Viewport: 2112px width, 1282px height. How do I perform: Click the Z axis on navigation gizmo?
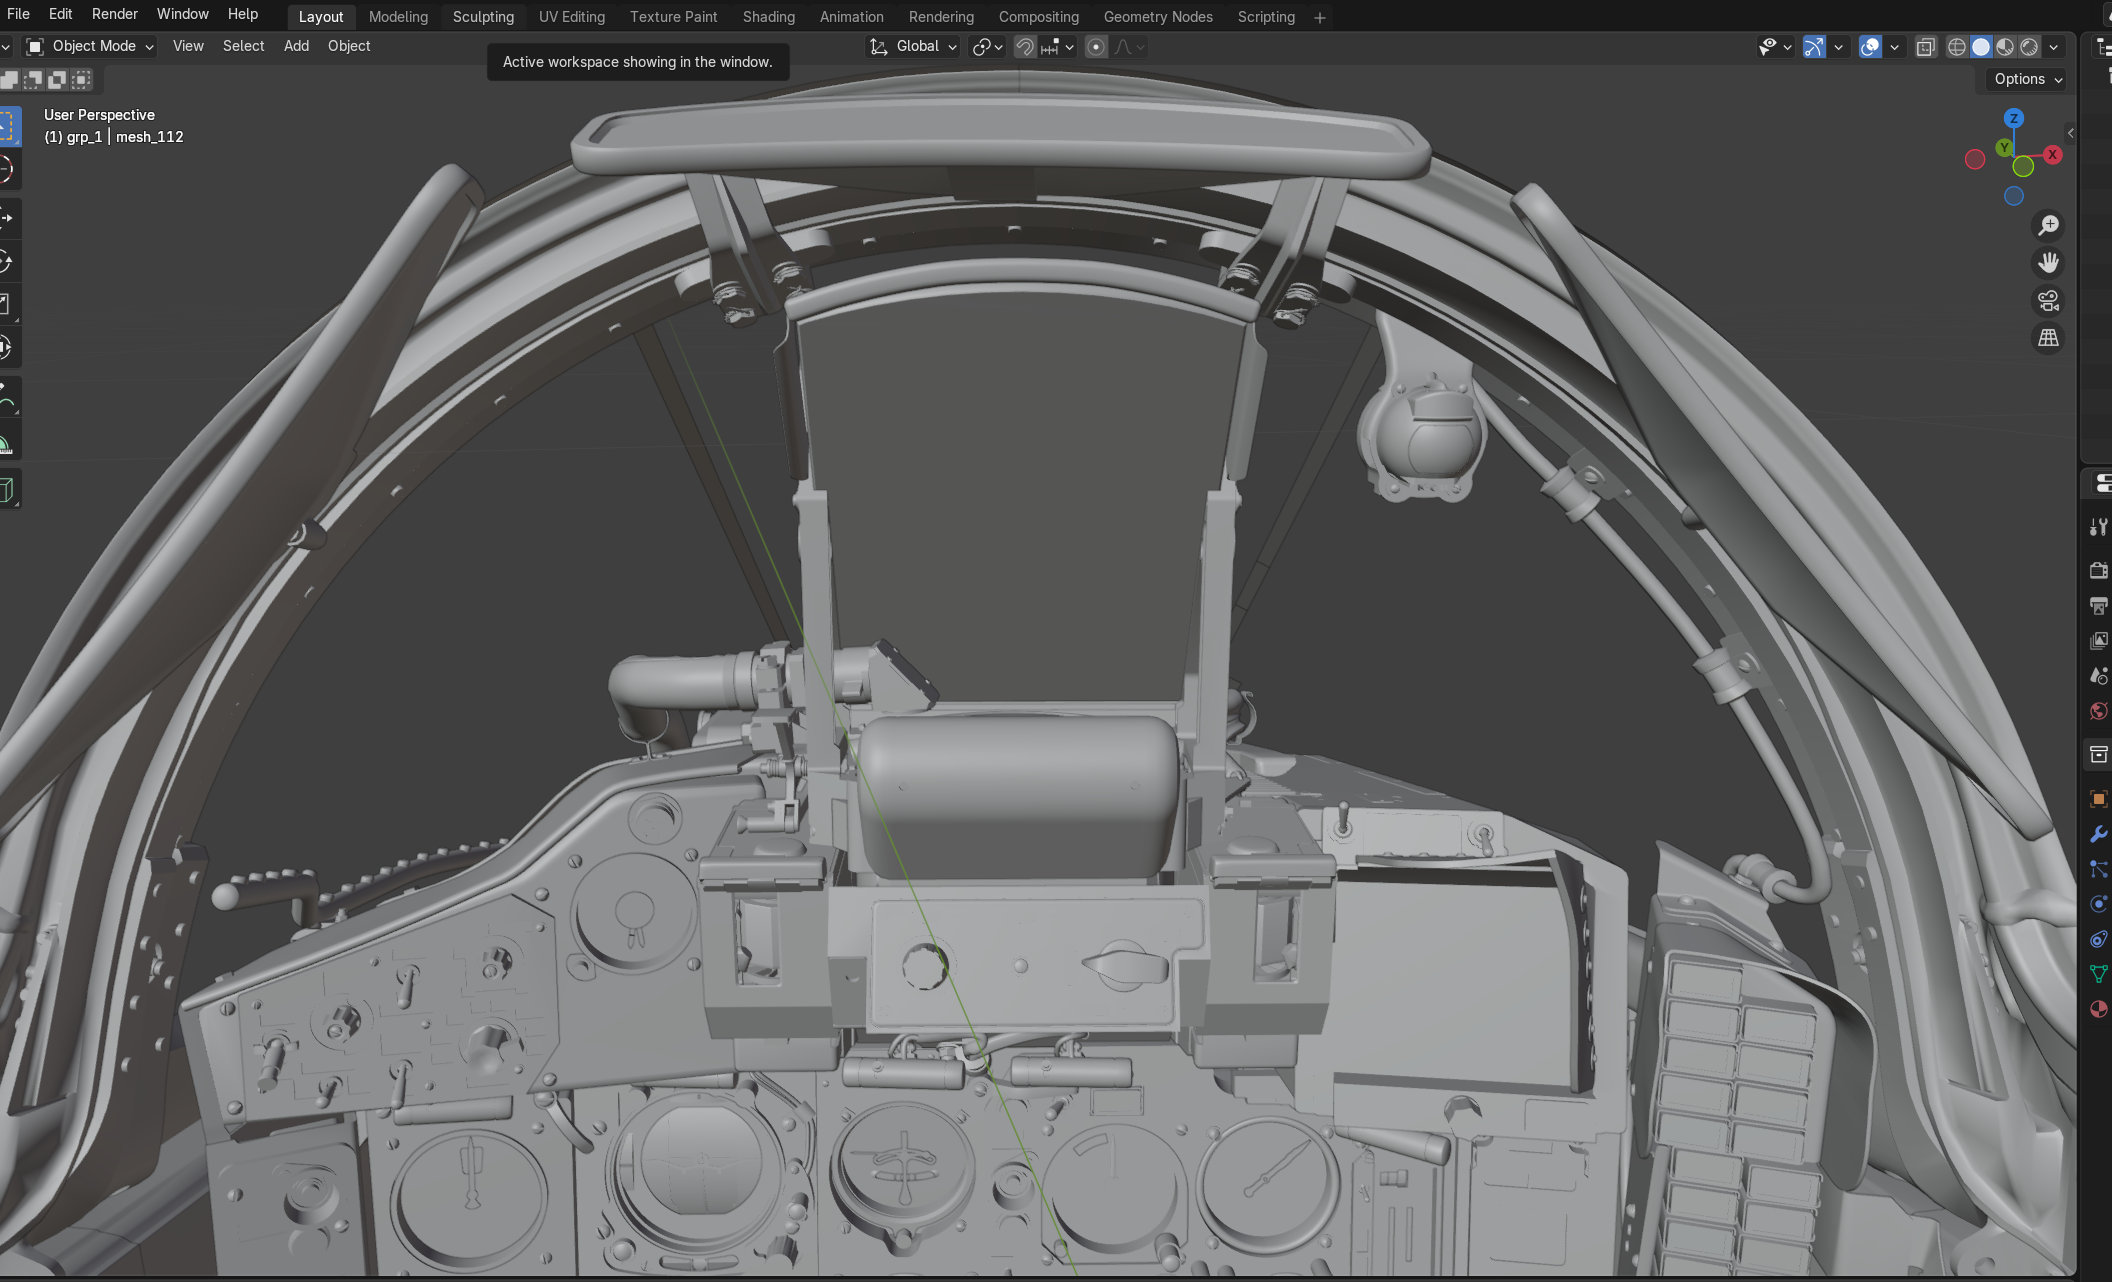pyautogui.click(x=2013, y=118)
